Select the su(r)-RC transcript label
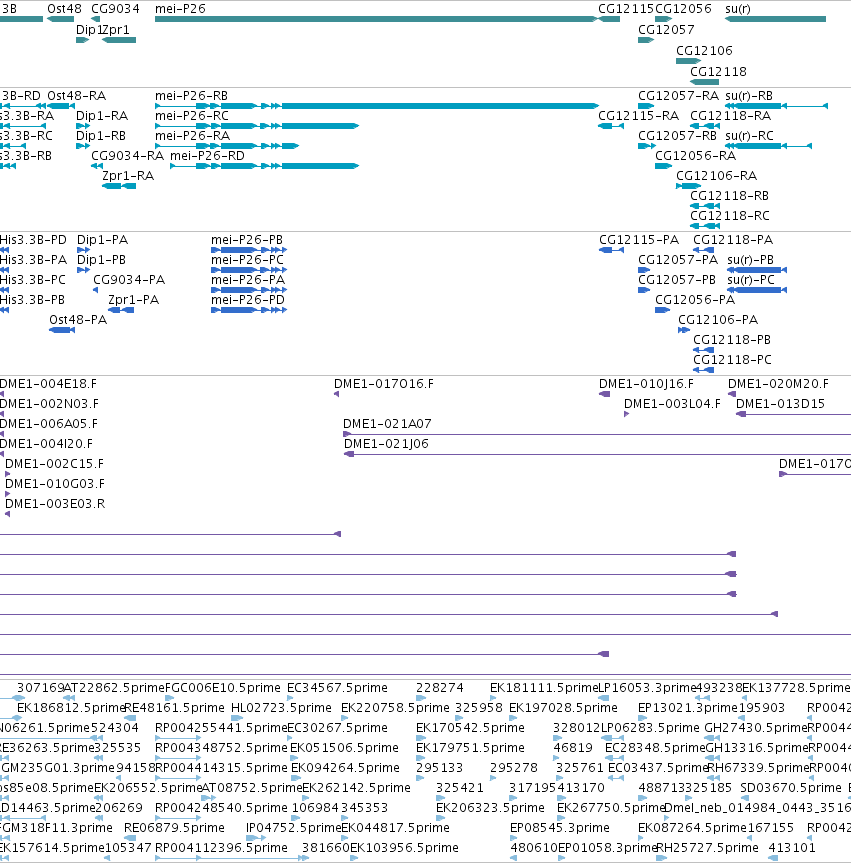 point(749,136)
